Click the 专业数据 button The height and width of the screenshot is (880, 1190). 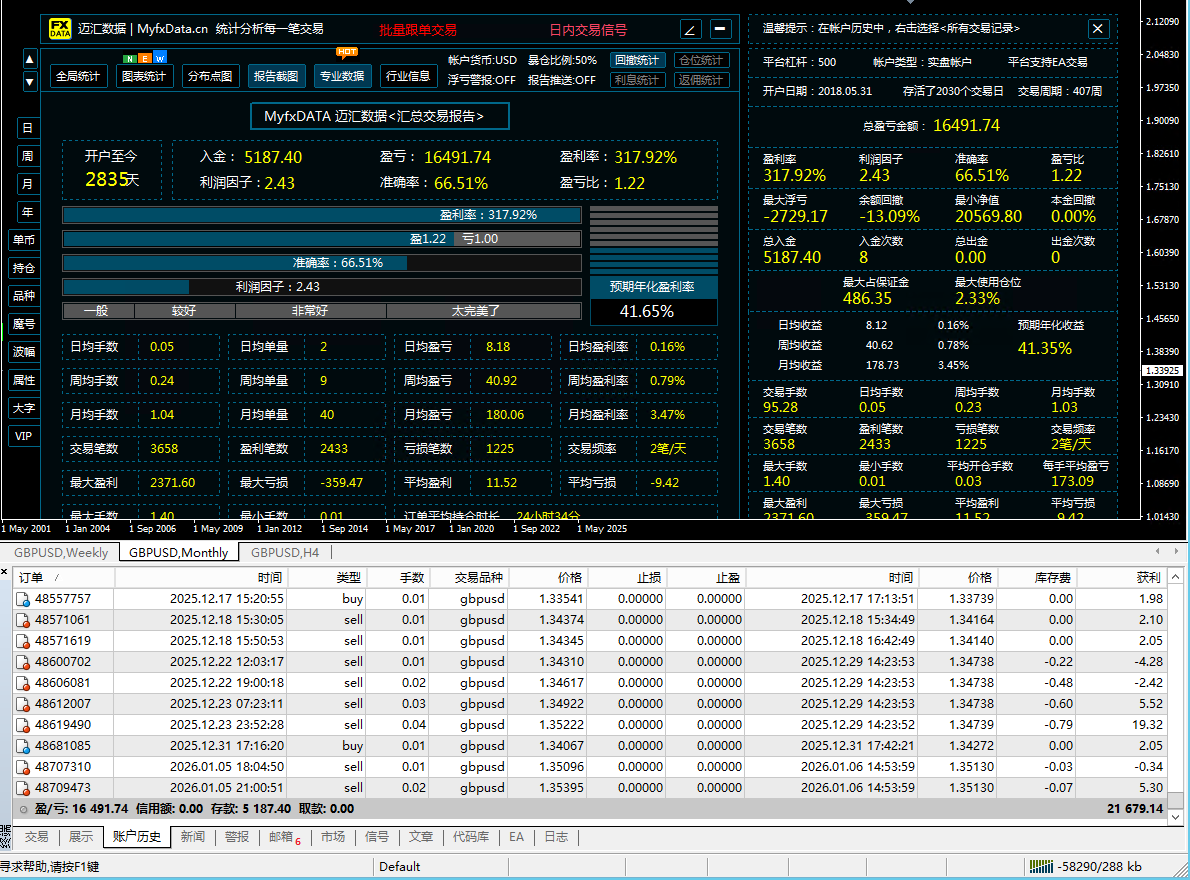(341, 76)
